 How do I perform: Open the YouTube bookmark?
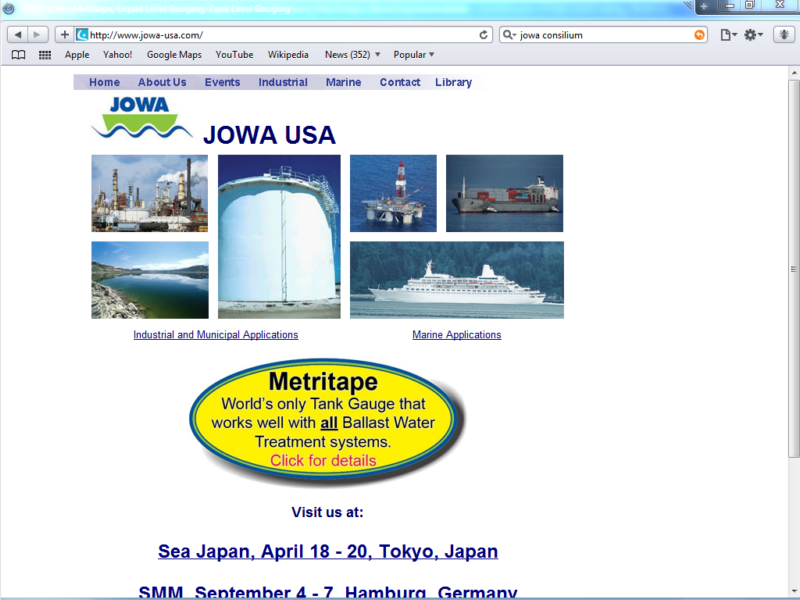(234, 55)
